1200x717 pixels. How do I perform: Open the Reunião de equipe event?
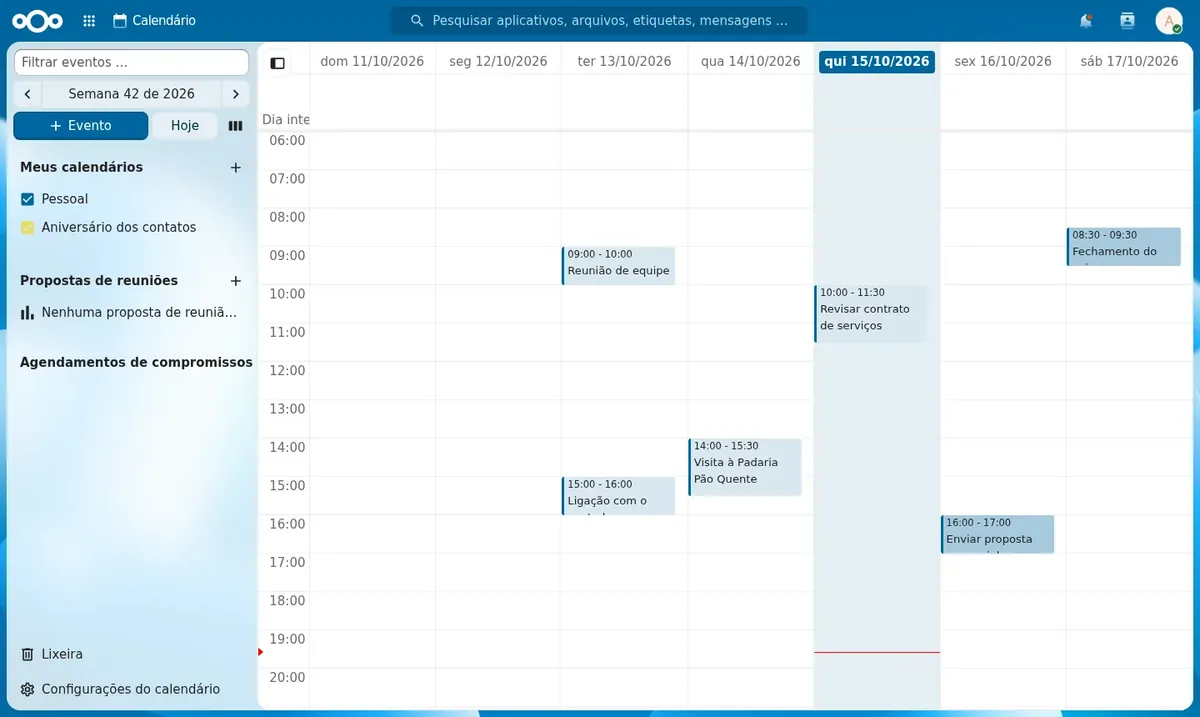[x=618, y=265]
